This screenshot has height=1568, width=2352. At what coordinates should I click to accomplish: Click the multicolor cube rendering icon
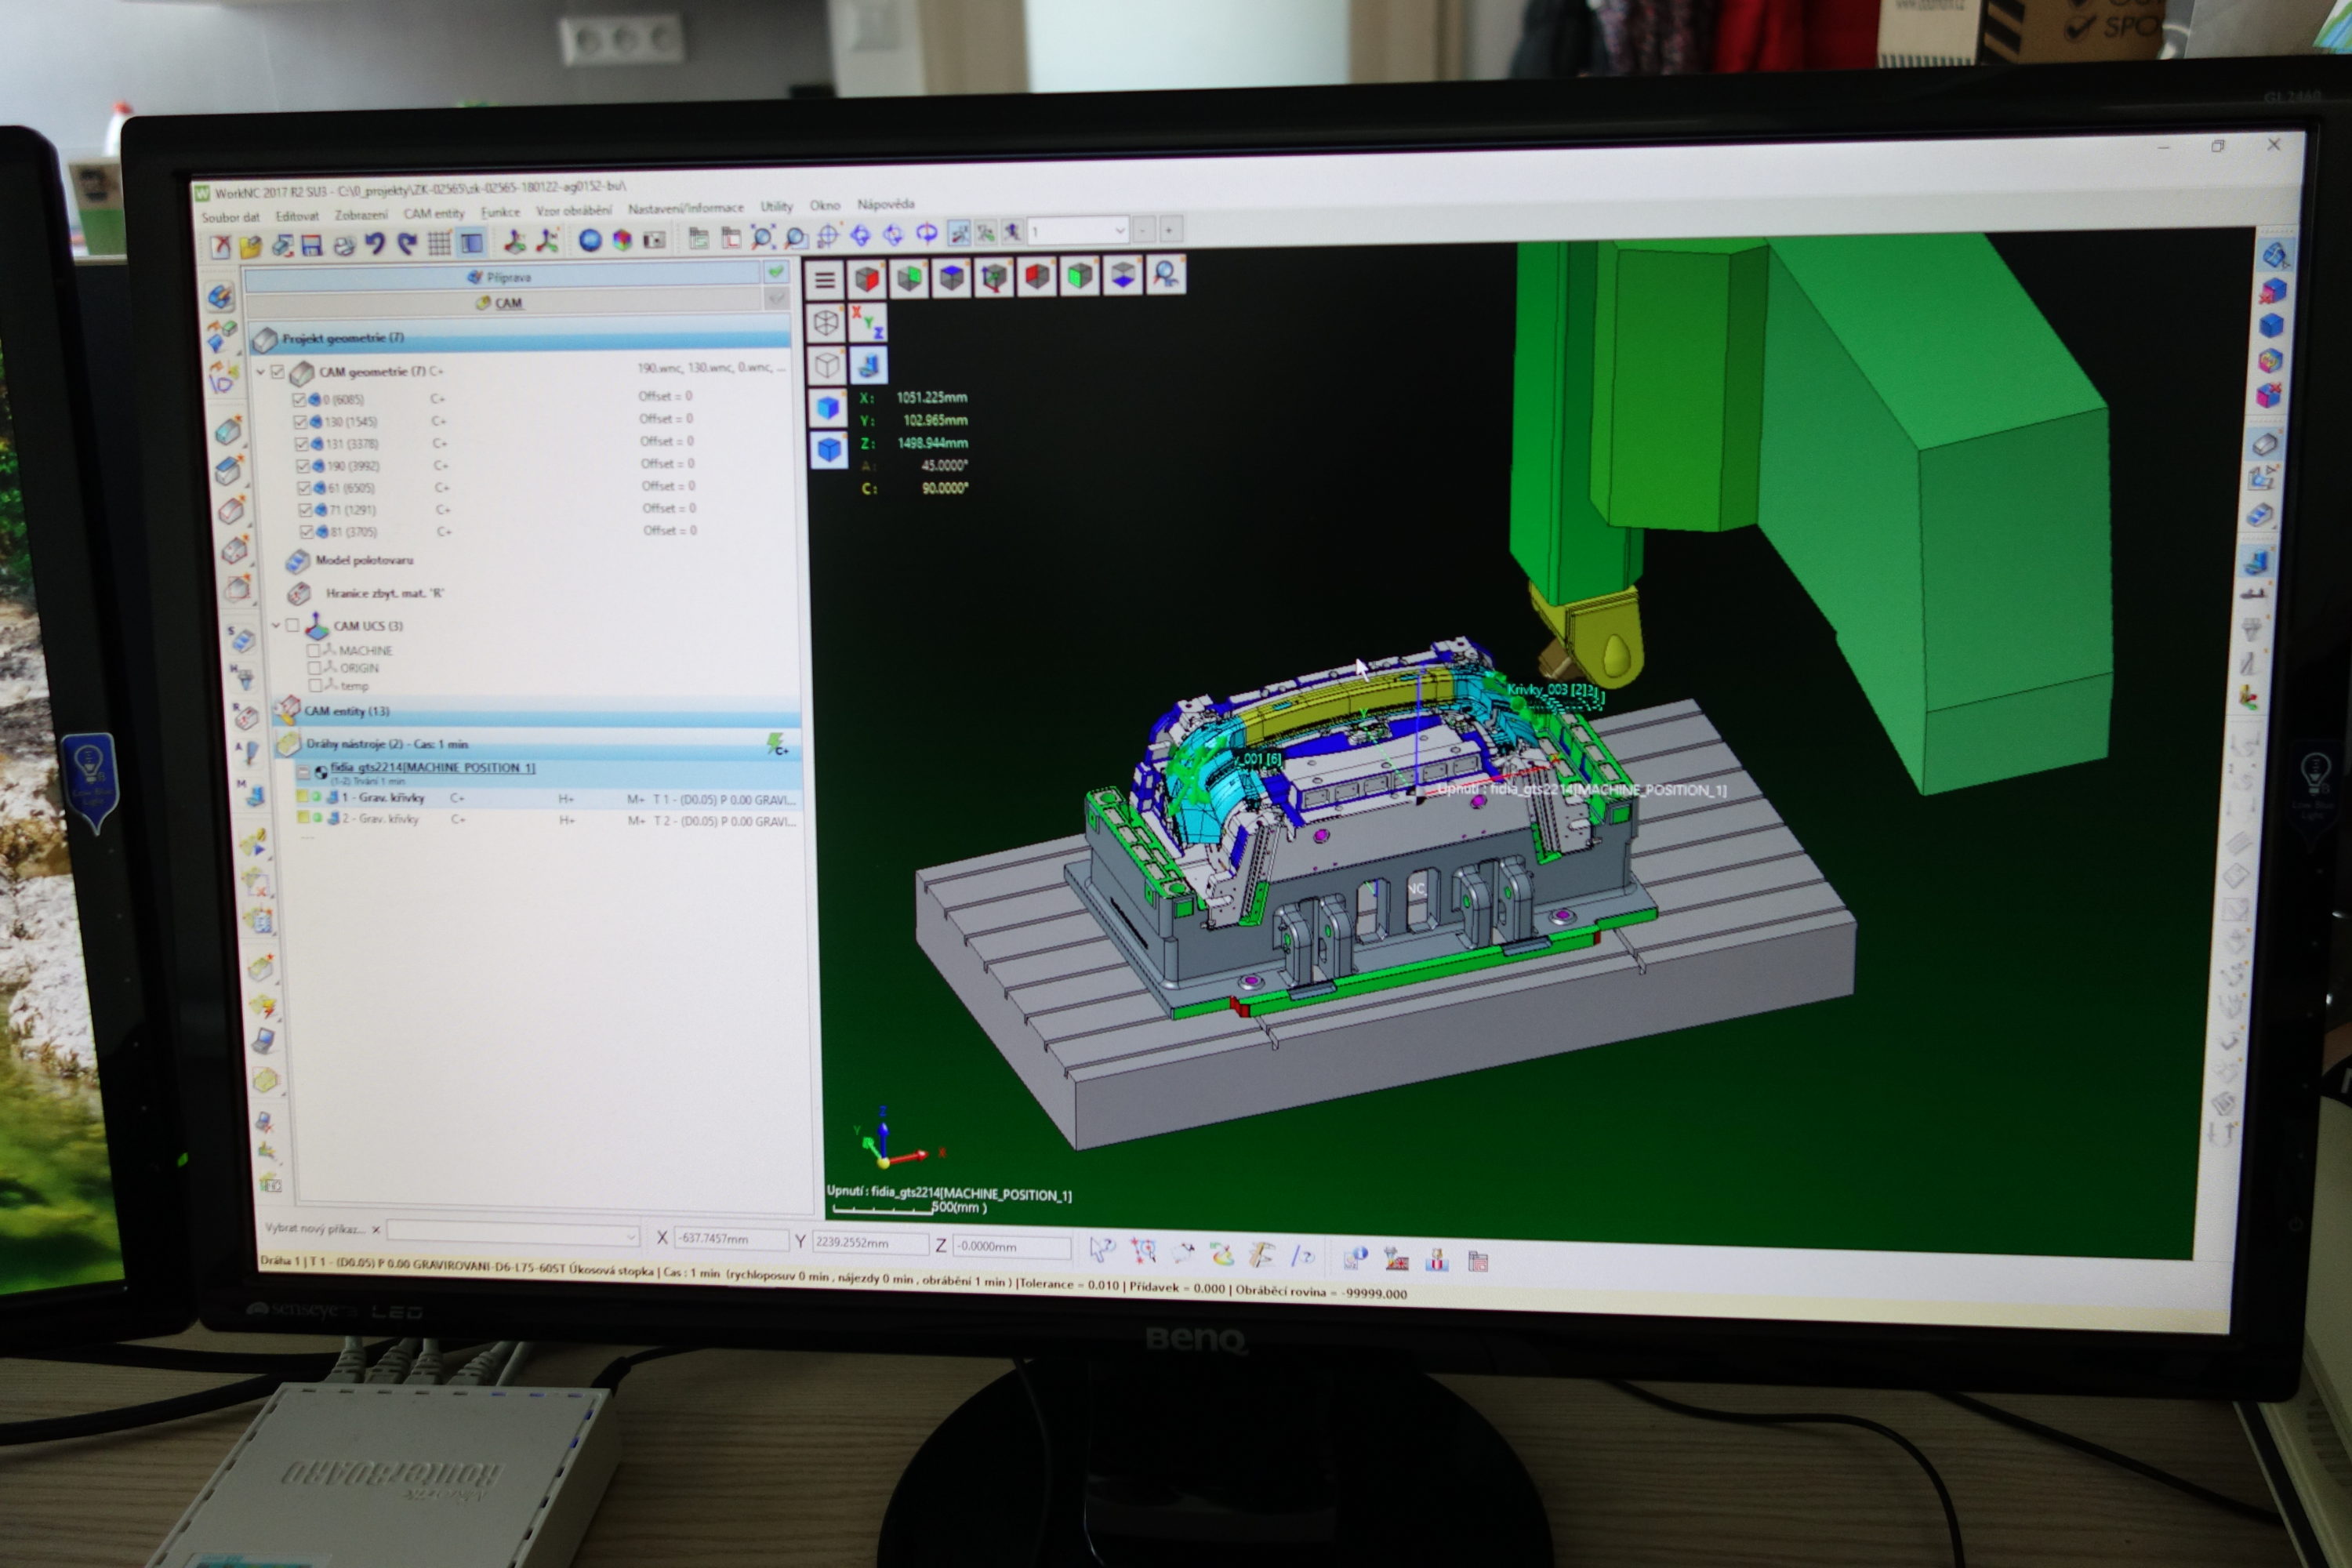click(x=622, y=240)
